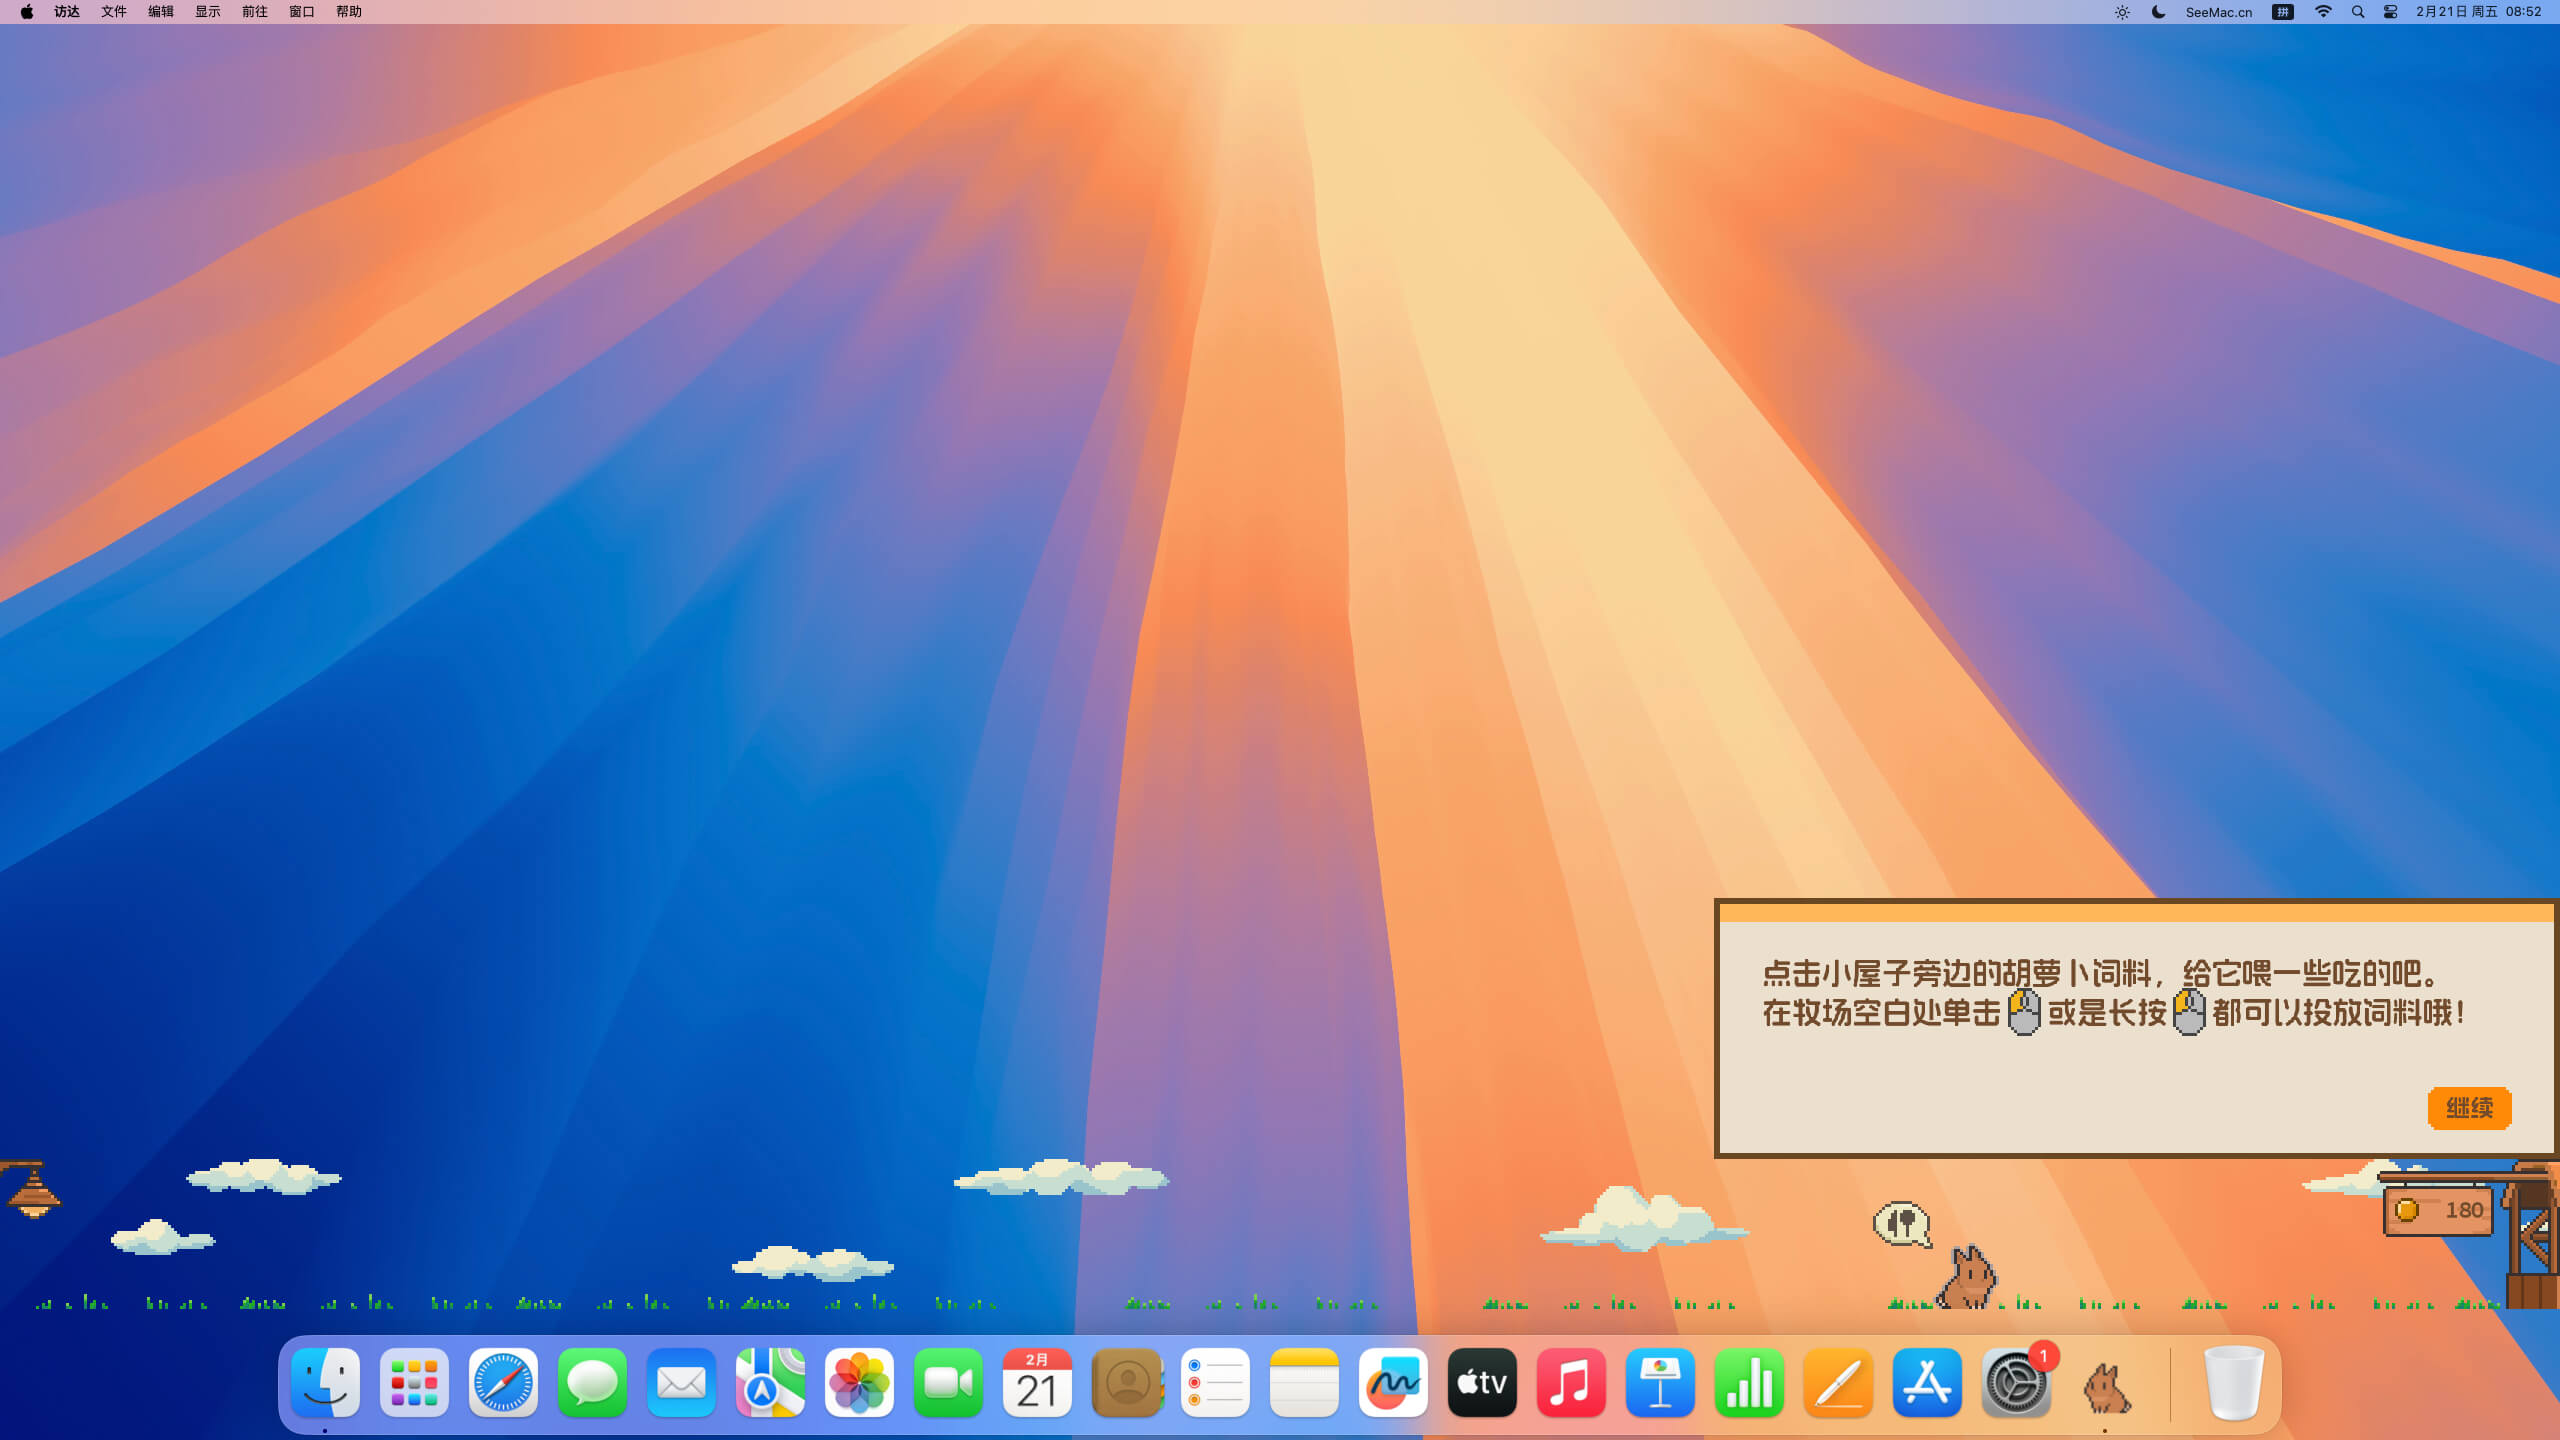Click the brown rabbit on the pasture
This screenshot has width=2560, height=1440.
(x=1966, y=1278)
